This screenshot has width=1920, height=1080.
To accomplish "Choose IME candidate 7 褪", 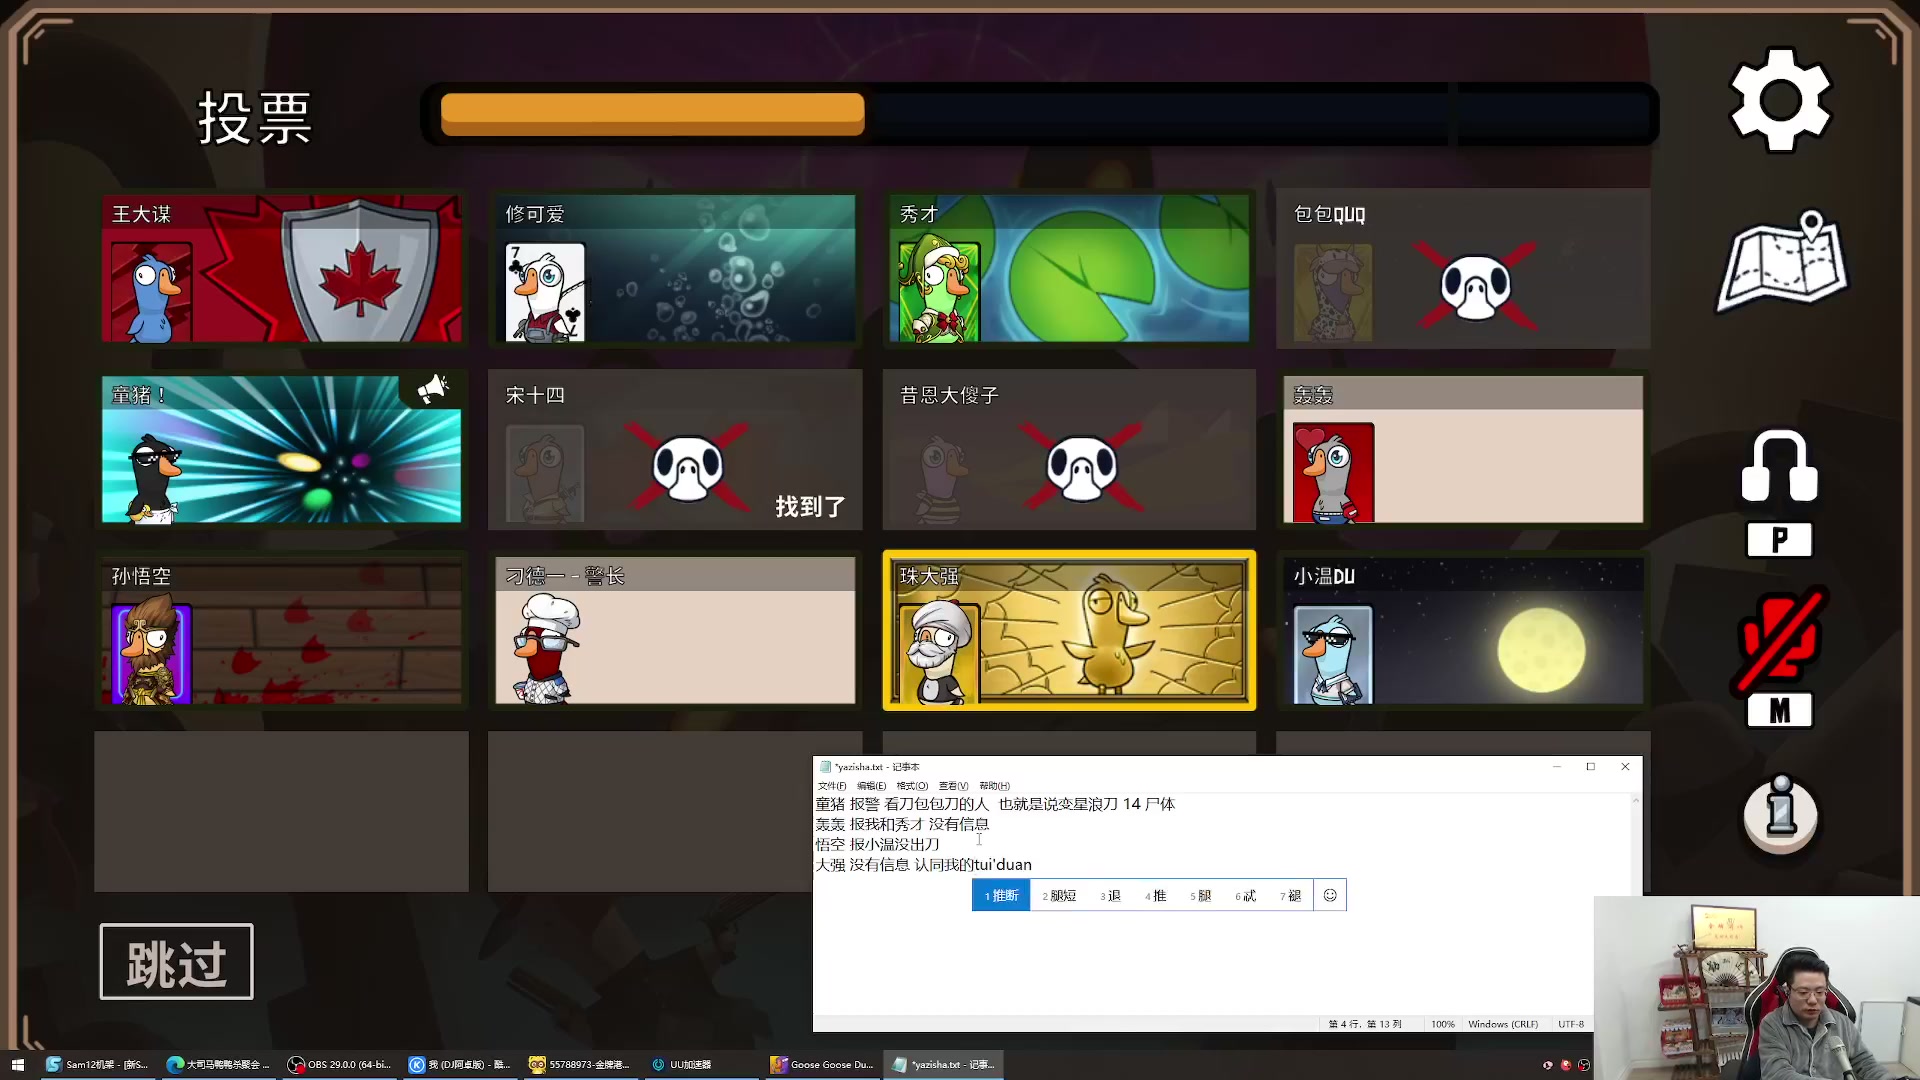I will (1290, 895).
